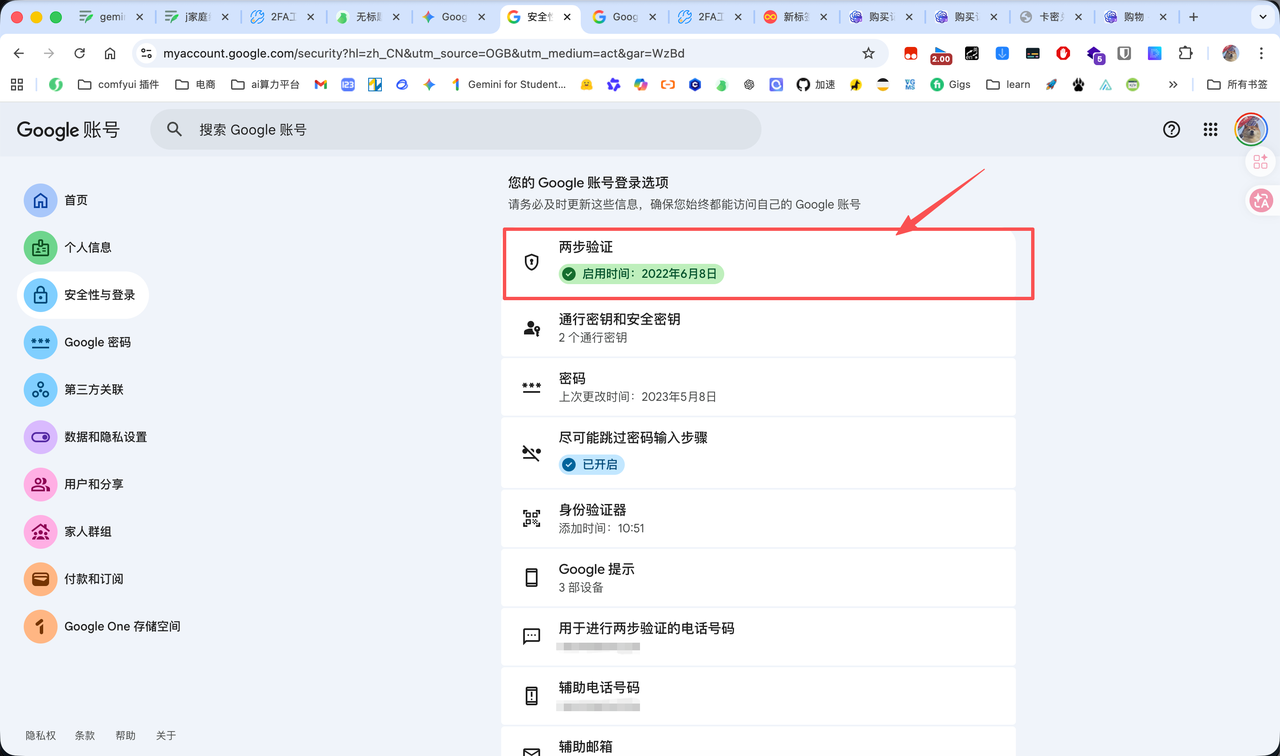Go to 数据和隐私设置 section

[105, 437]
